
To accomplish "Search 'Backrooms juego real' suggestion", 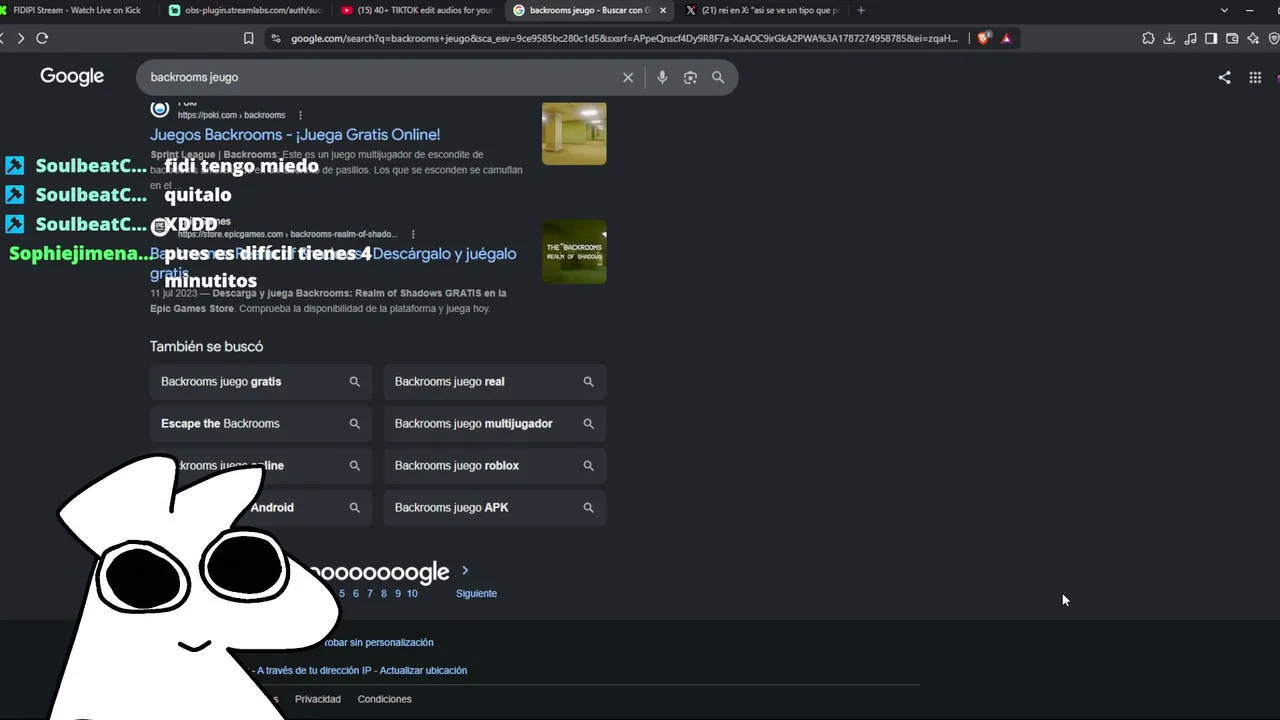I will [495, 382].
